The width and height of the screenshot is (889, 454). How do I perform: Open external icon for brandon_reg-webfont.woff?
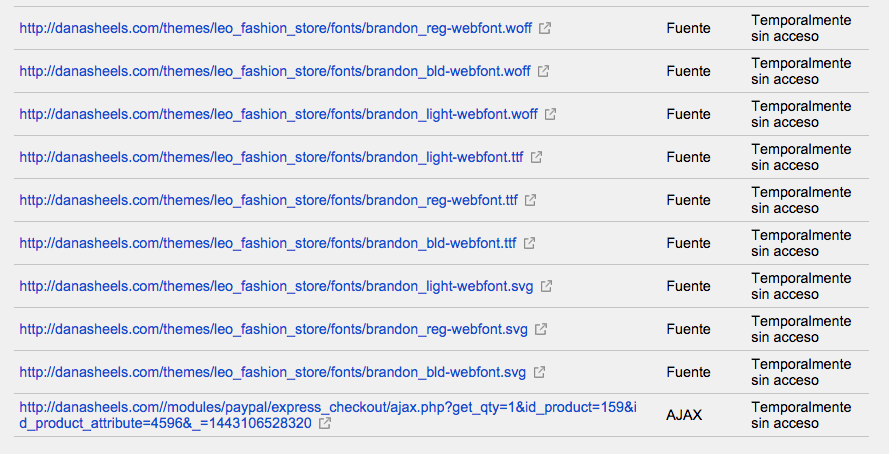(x=545, y=28)
